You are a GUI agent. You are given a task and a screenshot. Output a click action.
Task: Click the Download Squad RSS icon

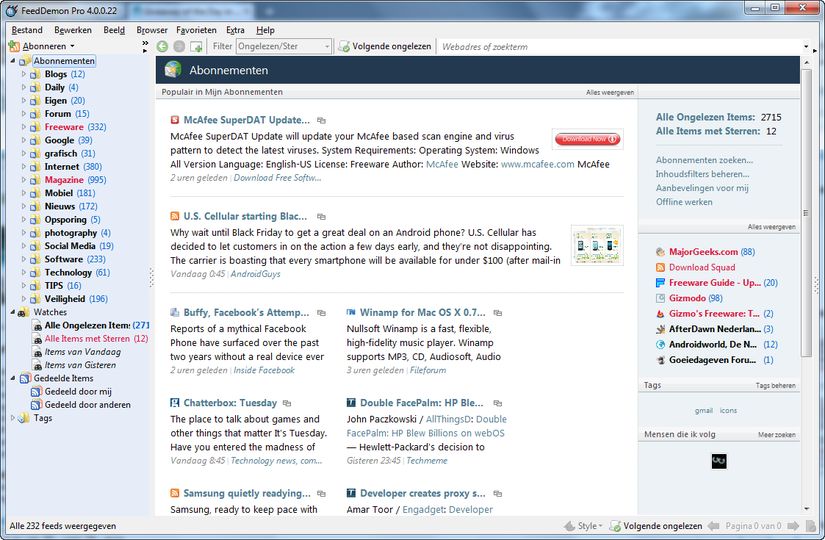click(661, 267)
